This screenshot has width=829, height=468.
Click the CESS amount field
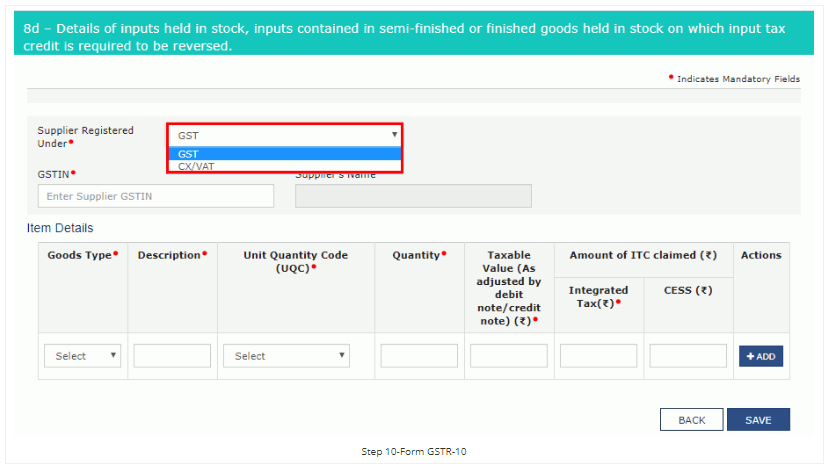[688, 356]
